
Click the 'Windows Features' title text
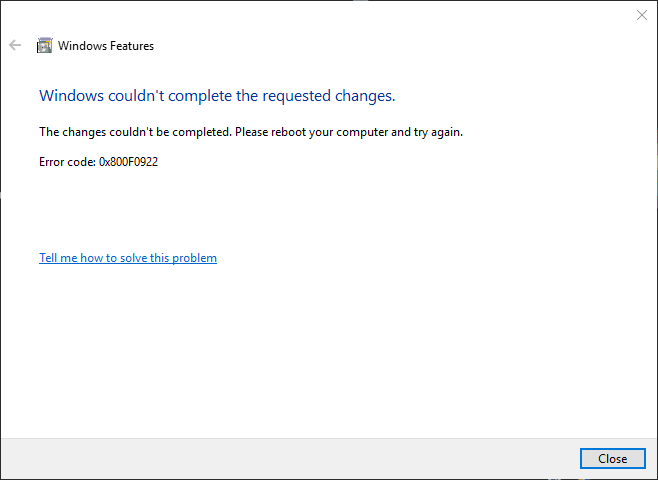pos(106,45)
